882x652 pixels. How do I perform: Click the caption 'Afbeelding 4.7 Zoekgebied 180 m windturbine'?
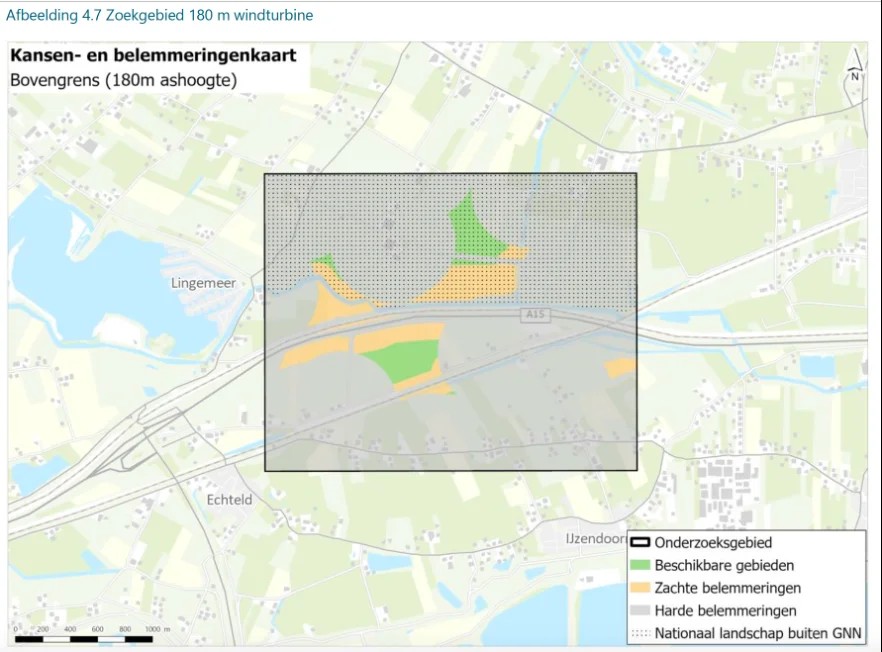(x=159, y=15)
